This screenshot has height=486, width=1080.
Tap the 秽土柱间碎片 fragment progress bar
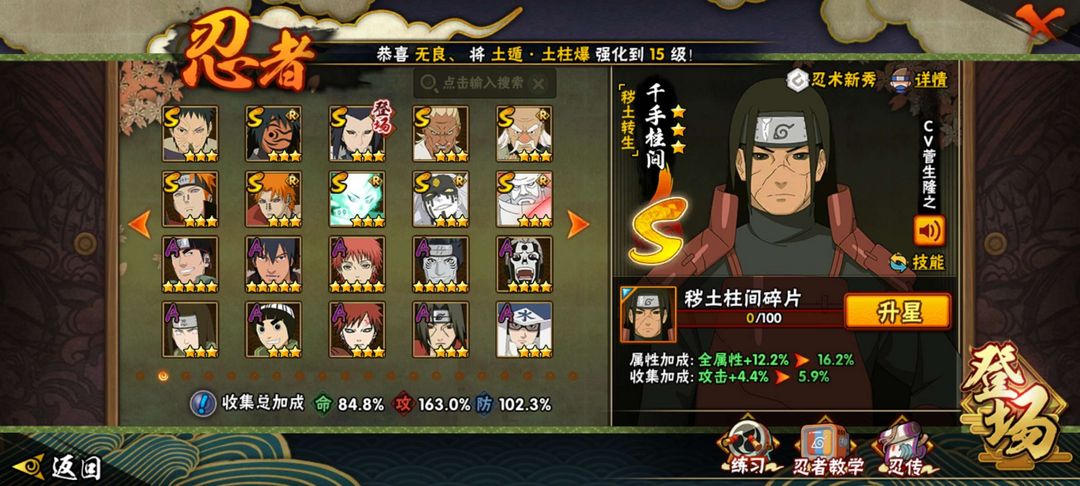760,318
